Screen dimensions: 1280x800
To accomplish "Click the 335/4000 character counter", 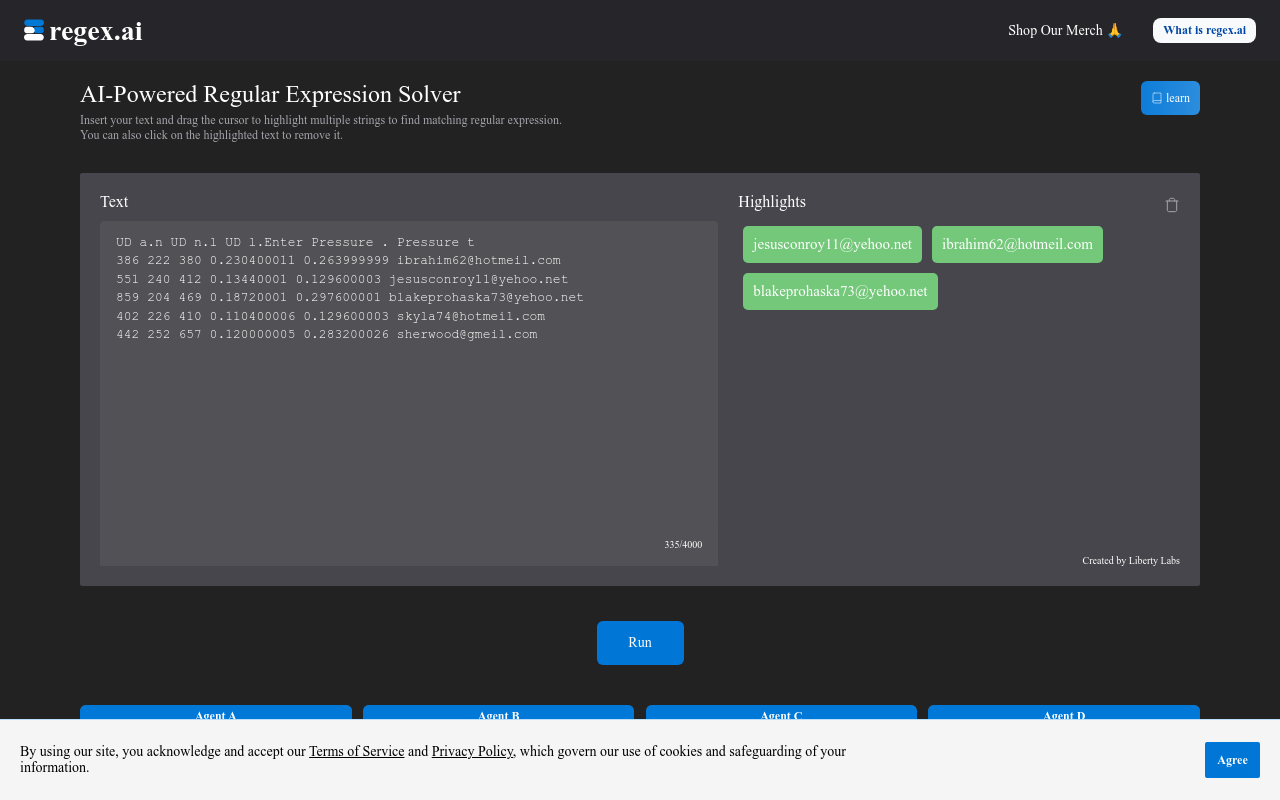I will point(683,544).
